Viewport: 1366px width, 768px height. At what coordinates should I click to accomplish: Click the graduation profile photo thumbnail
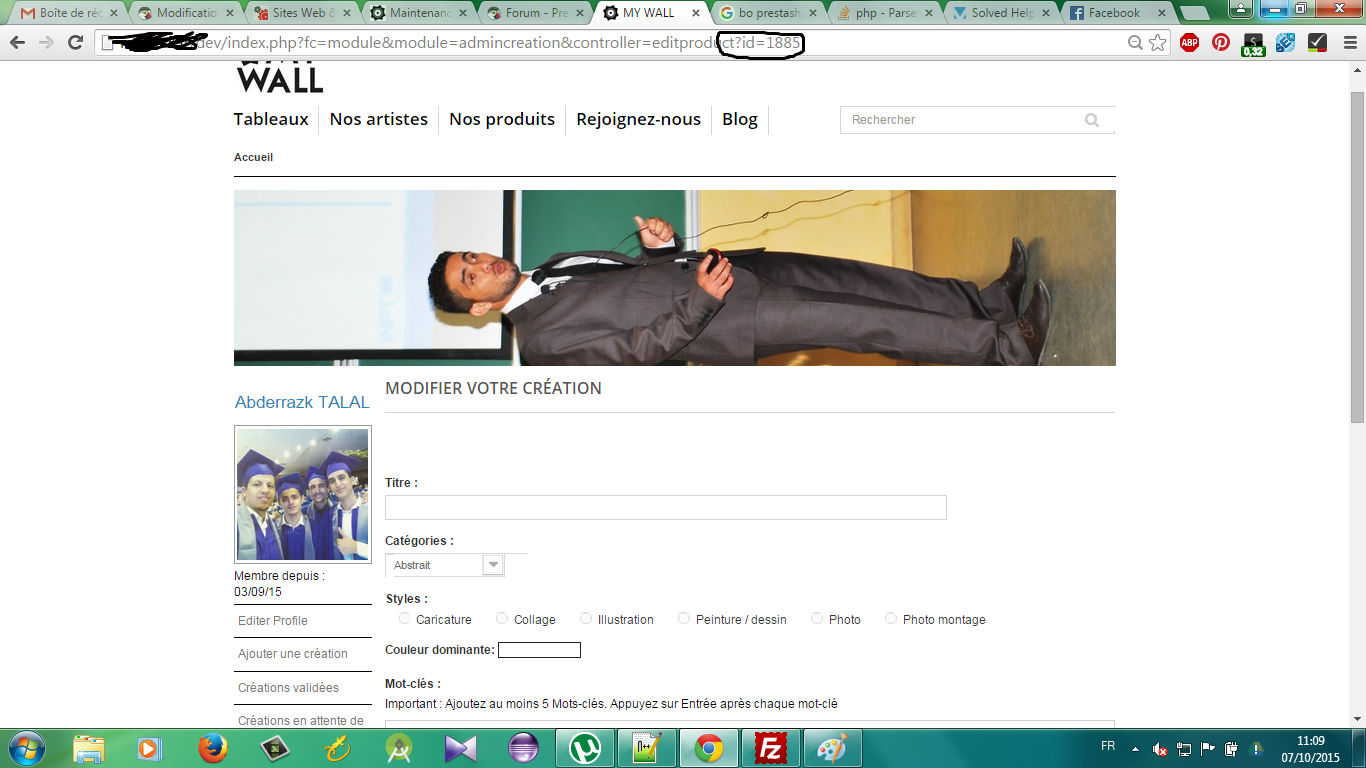pos(303,494)
